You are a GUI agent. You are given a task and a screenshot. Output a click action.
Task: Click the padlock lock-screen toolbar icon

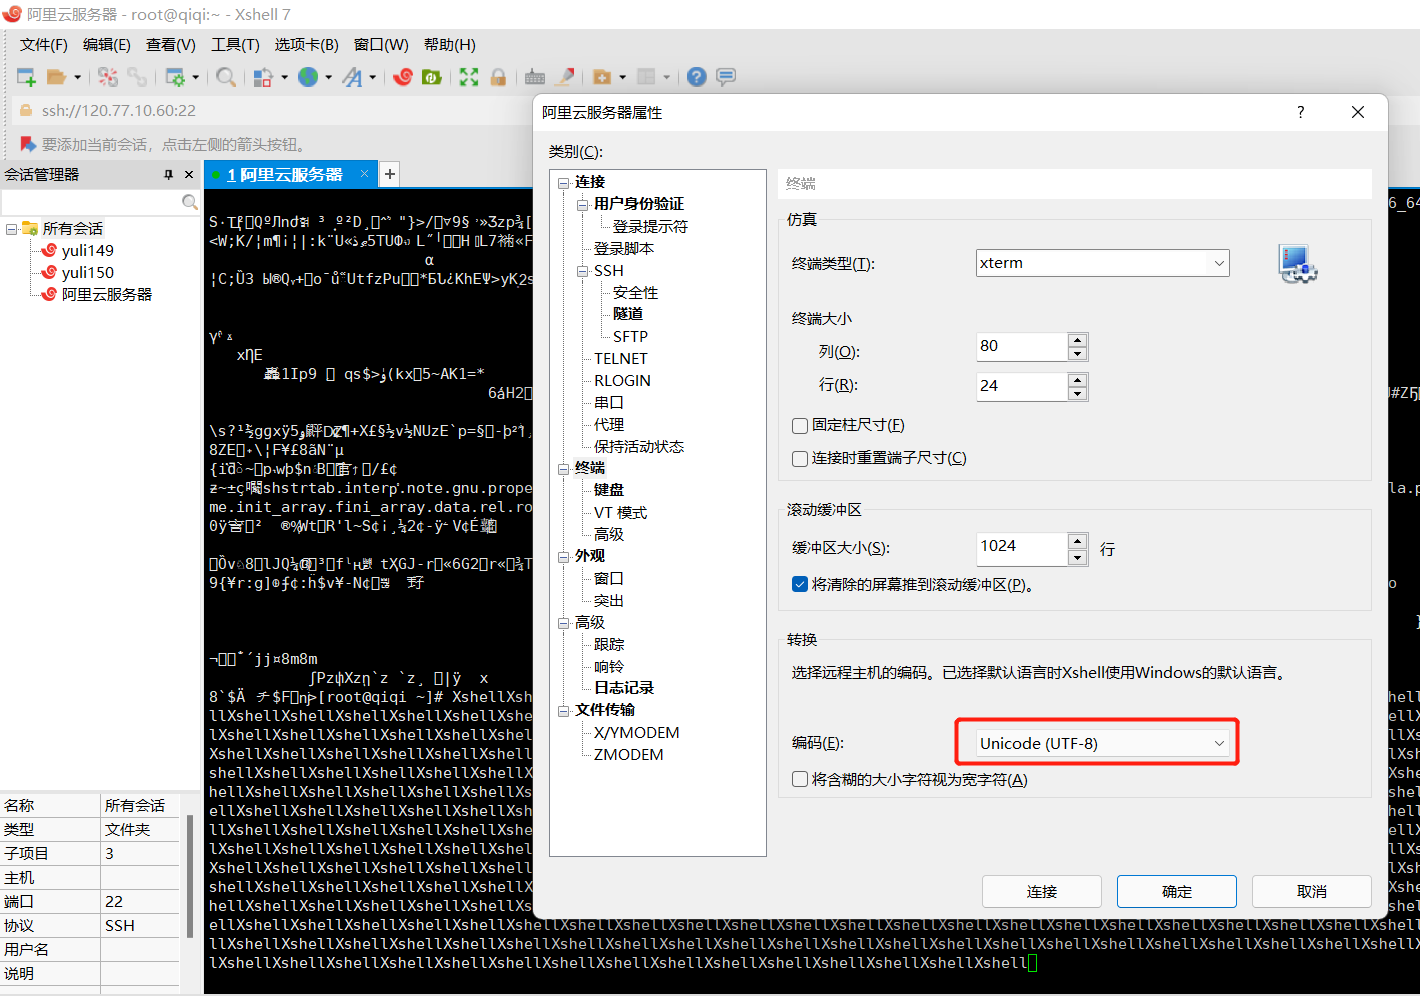[498, 77]
